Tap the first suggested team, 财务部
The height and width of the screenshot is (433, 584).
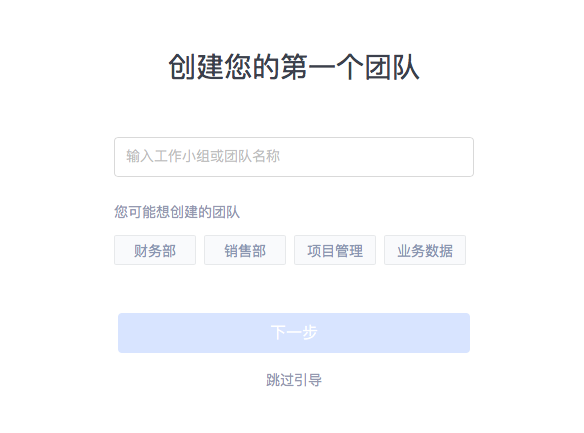pos(155,250)
